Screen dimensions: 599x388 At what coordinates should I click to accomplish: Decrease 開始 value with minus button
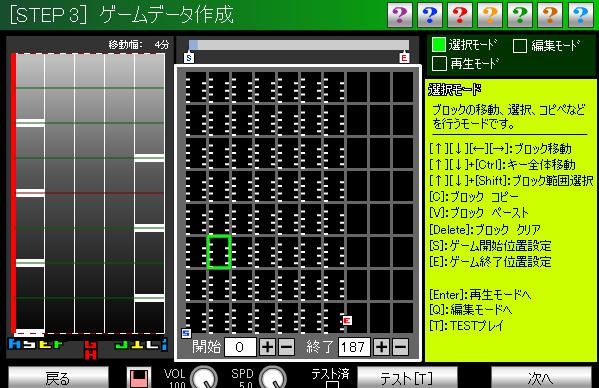pos(286,347)
